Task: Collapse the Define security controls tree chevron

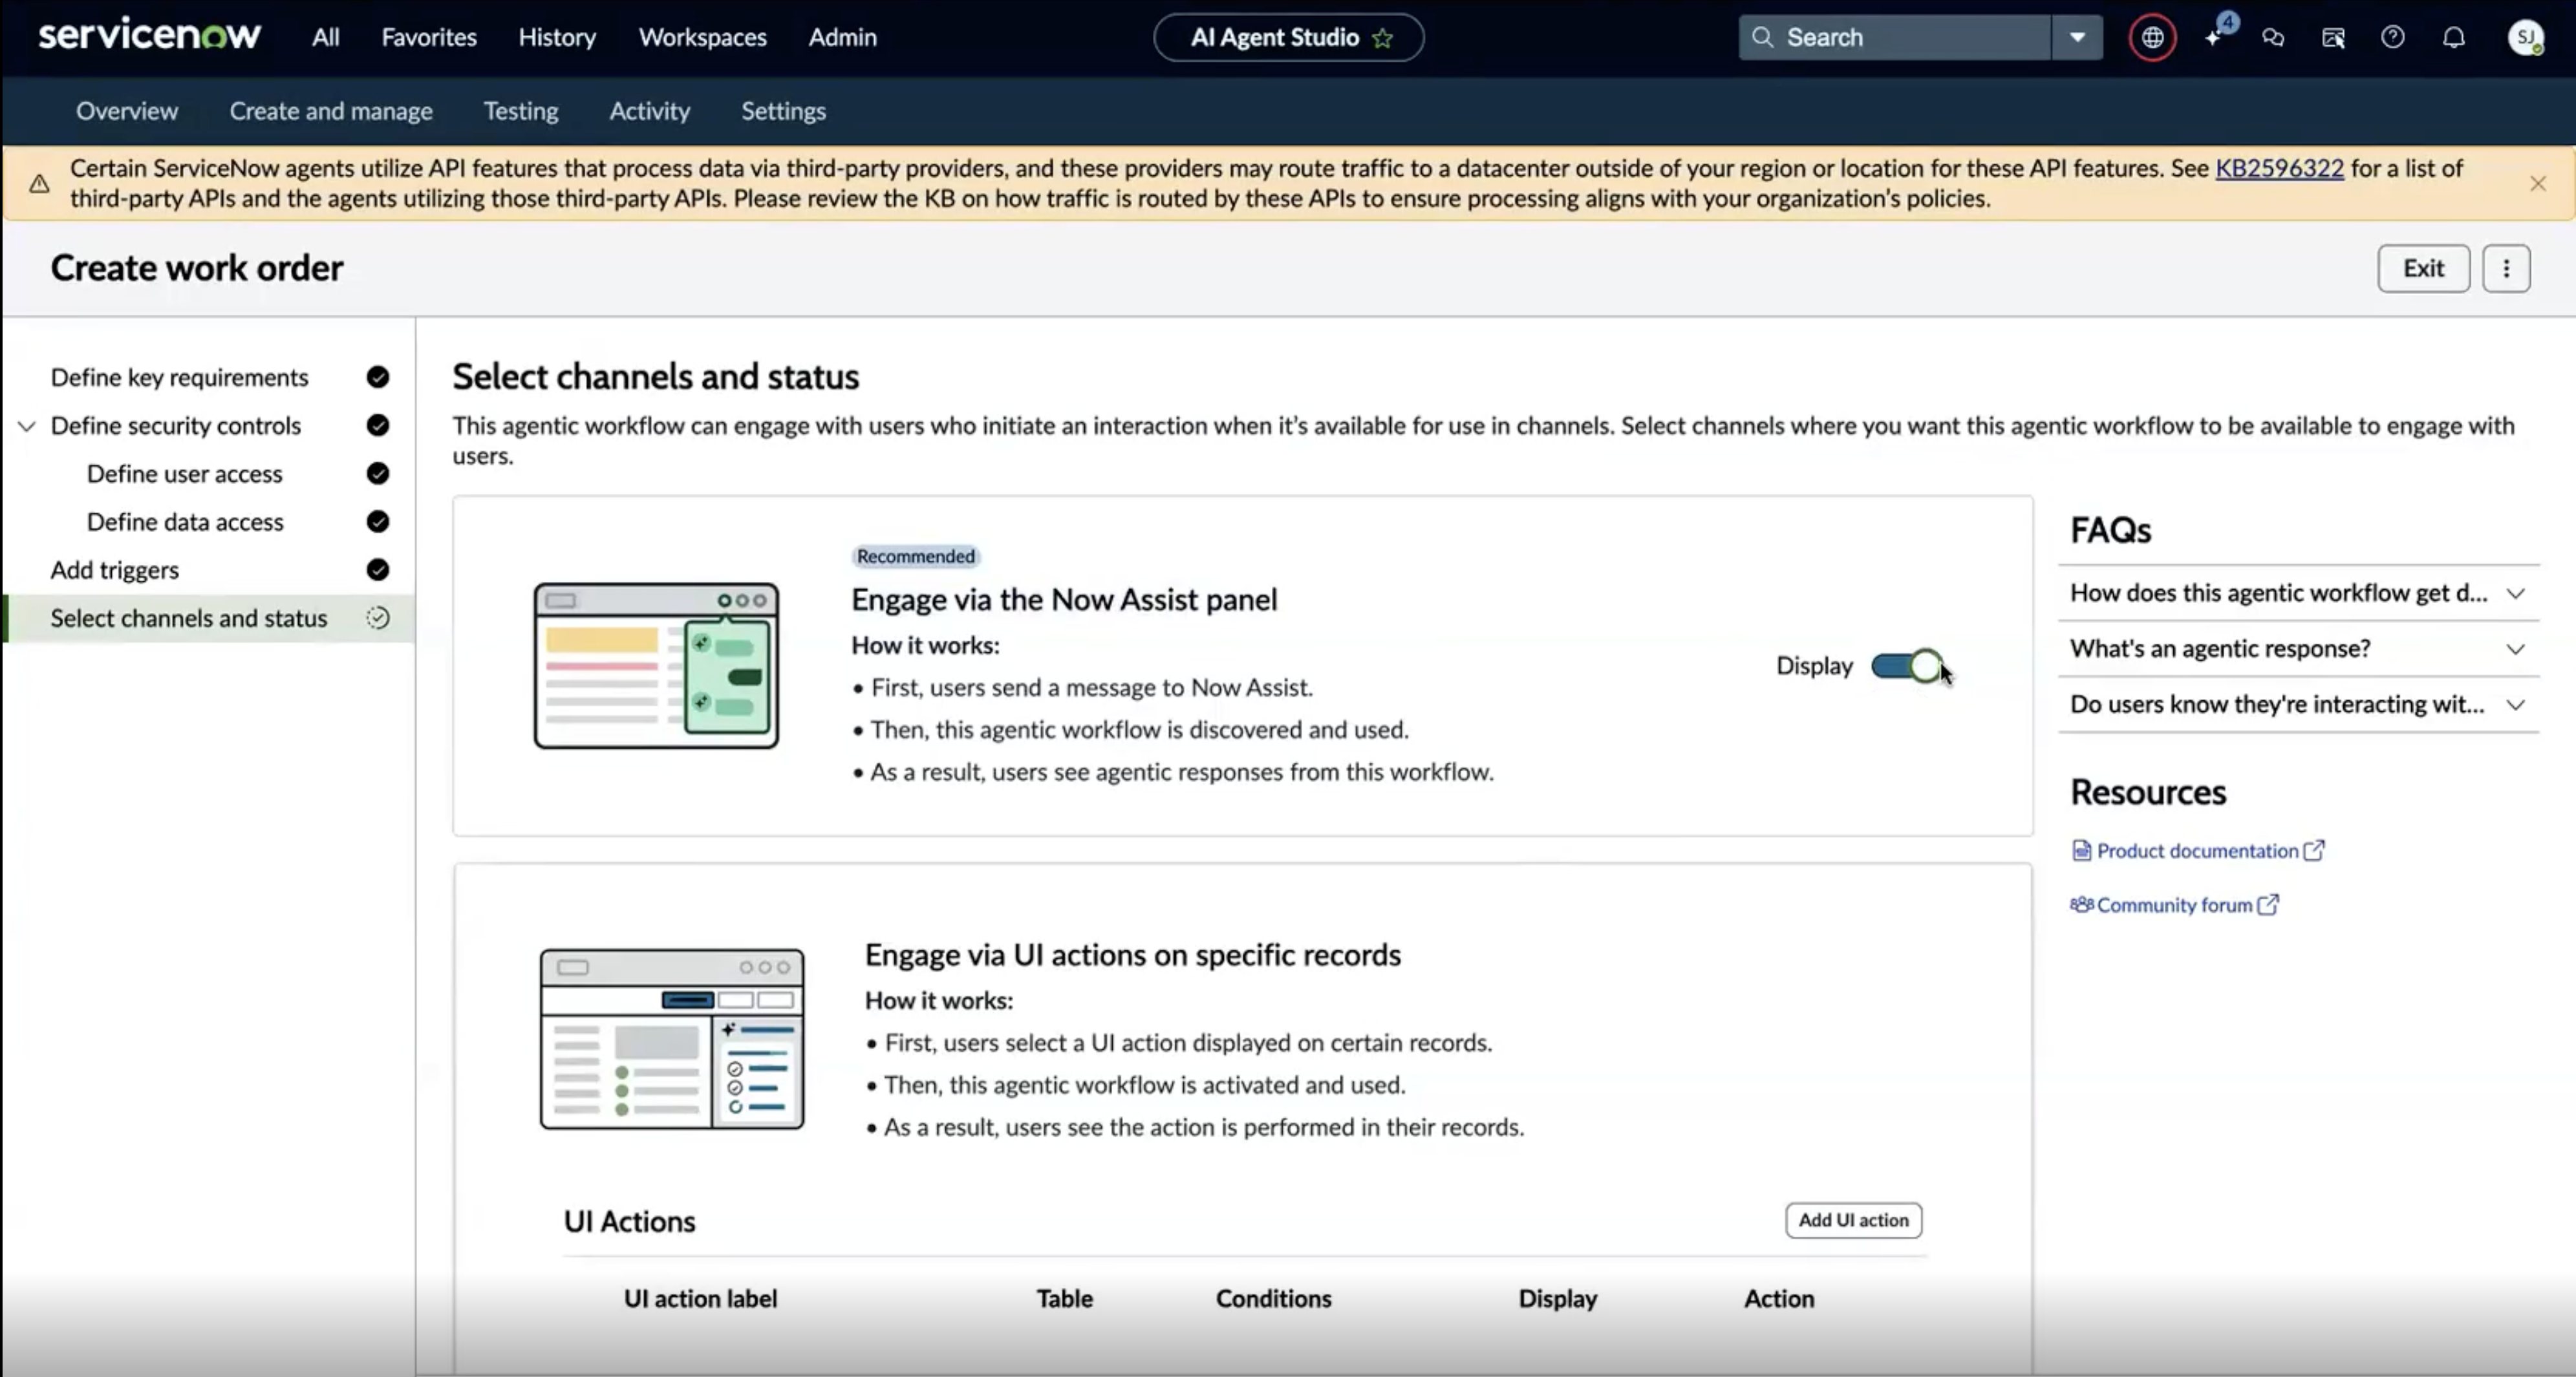Action: pyautogui.click(x=27, y=426)
